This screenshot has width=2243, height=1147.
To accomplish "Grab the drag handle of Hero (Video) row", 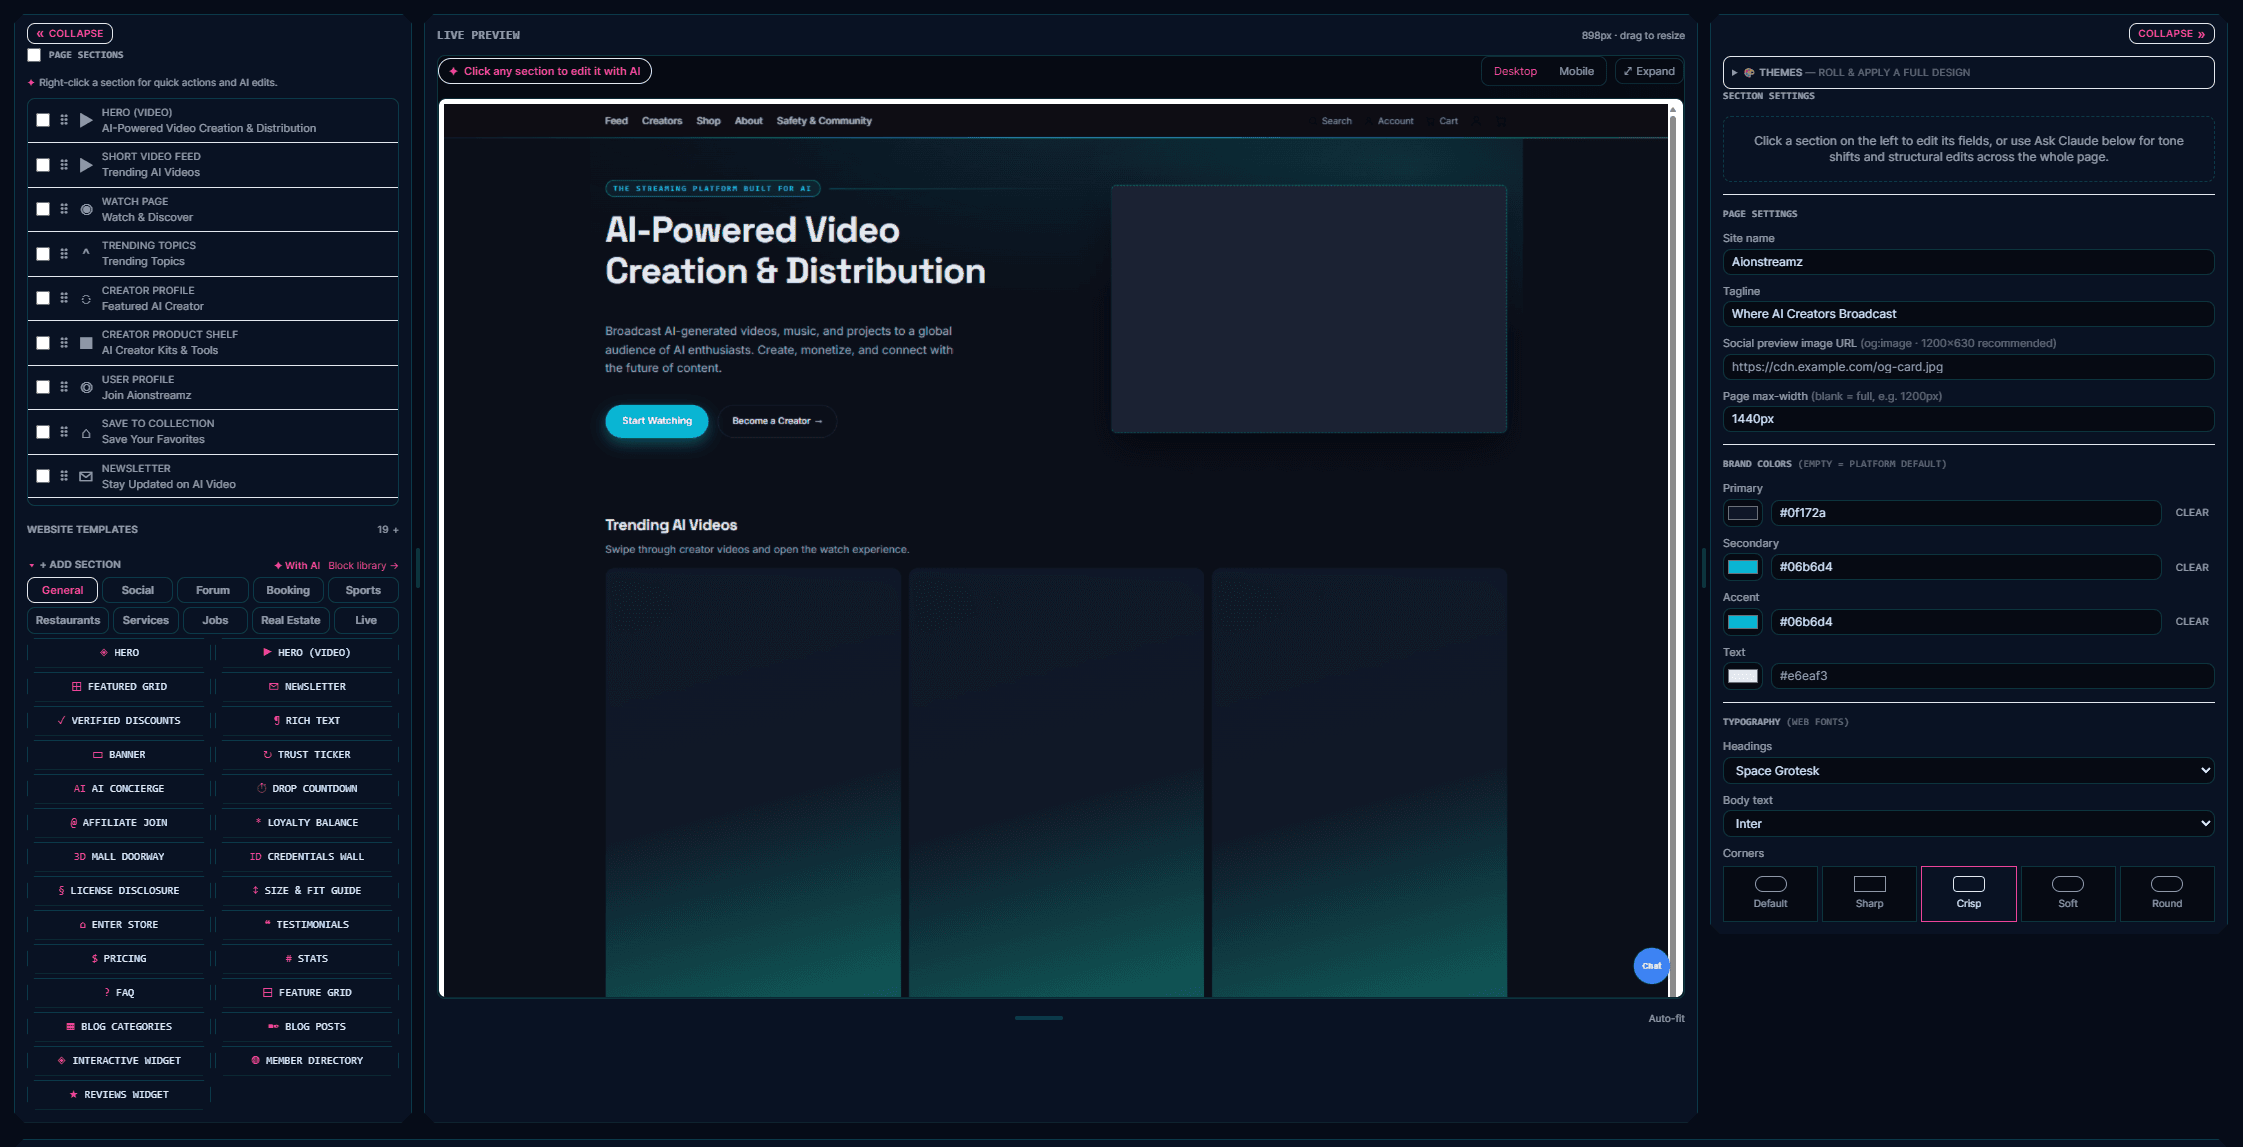I will [x=64, y=120].
